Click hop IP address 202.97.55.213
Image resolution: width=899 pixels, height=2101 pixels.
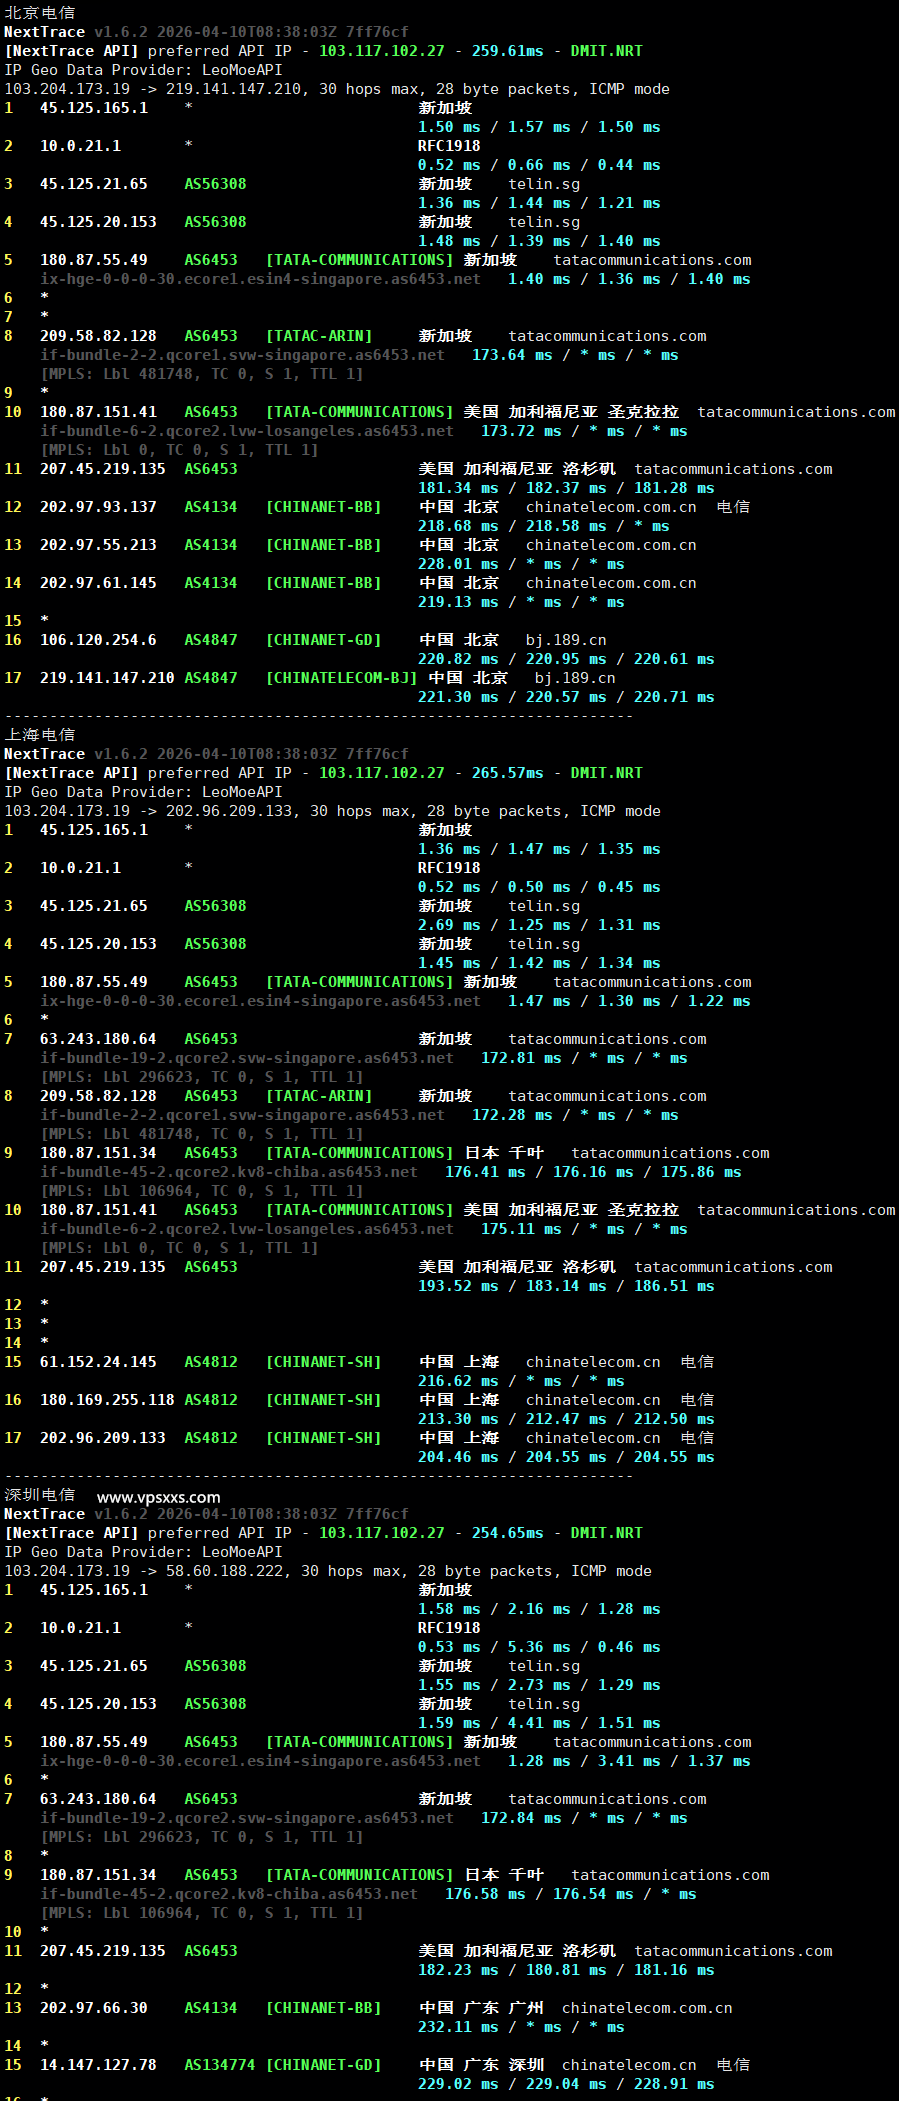tap(98, 545)
